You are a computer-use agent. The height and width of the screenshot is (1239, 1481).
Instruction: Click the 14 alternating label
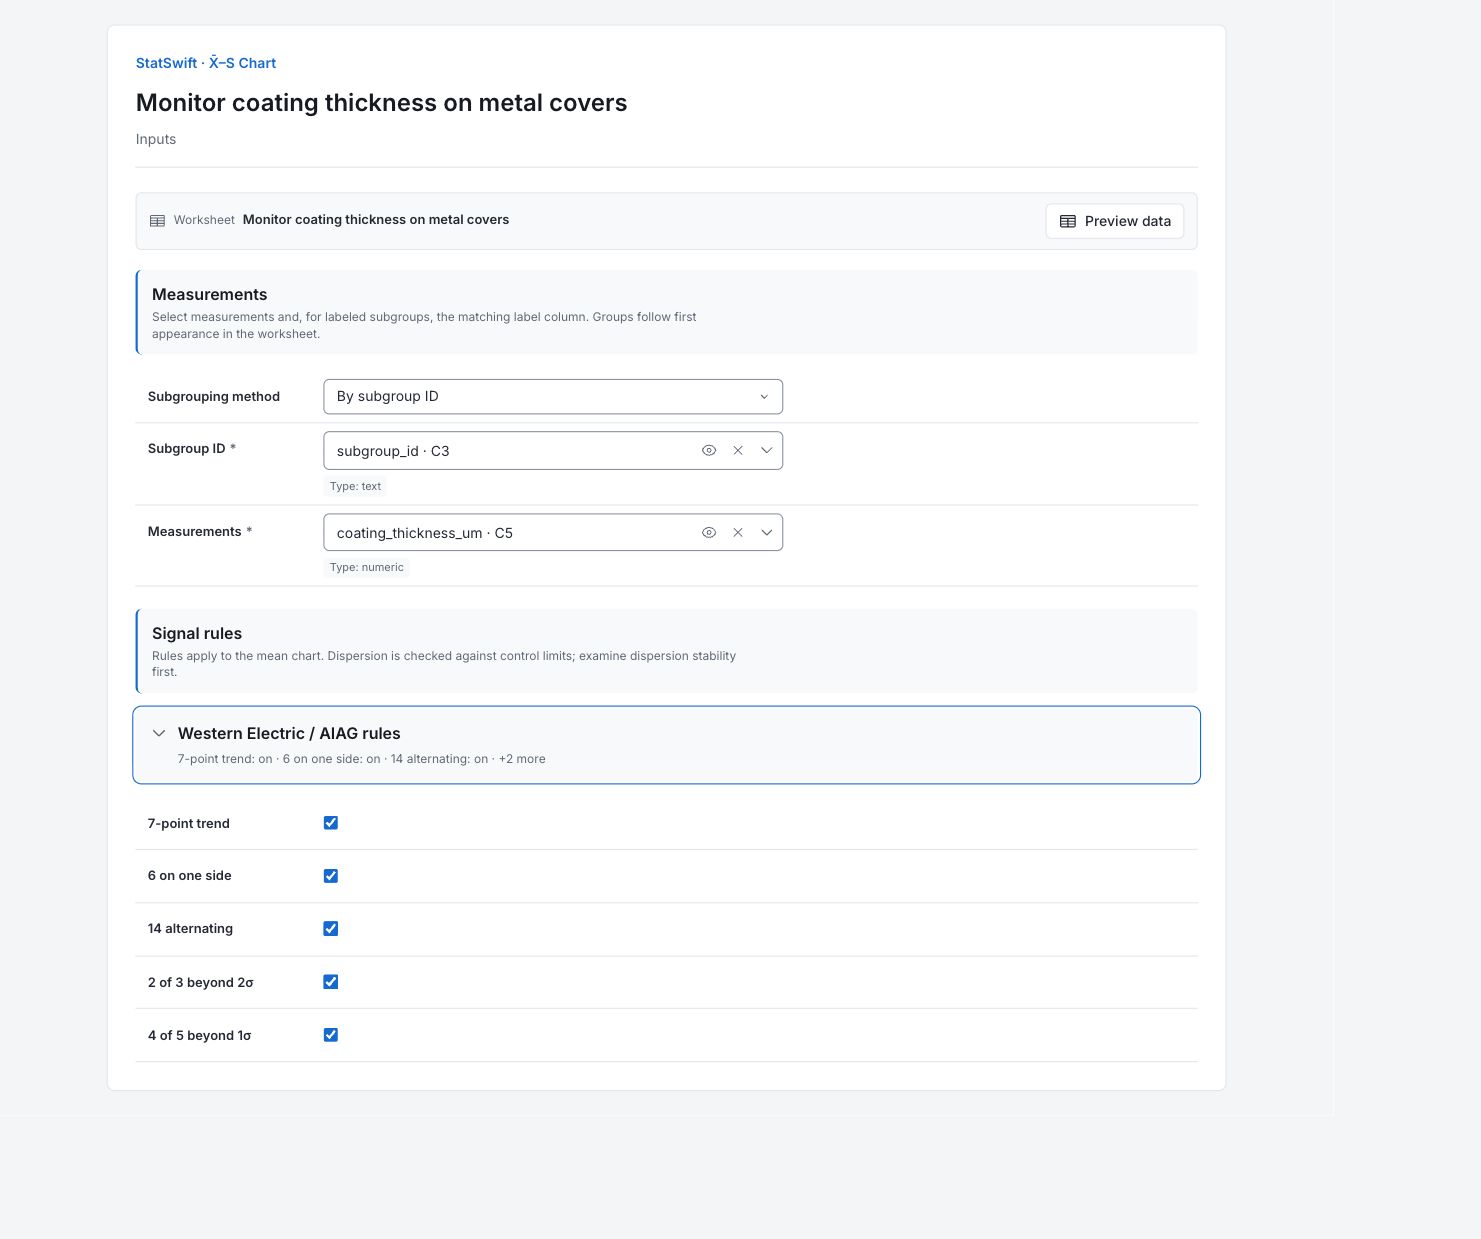190,929
